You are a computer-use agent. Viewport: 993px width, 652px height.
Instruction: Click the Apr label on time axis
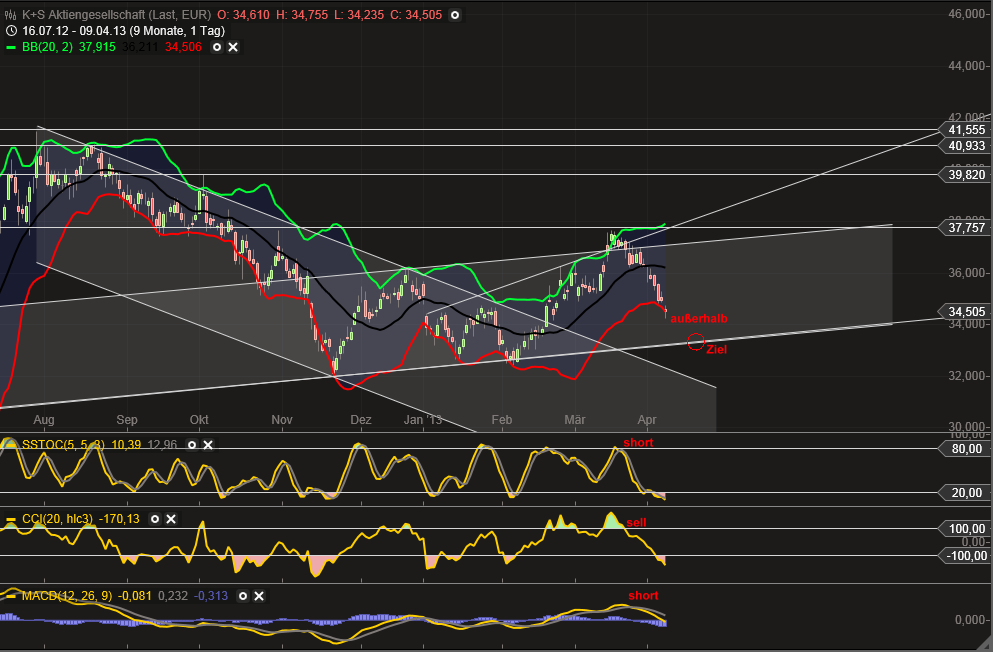647,420
